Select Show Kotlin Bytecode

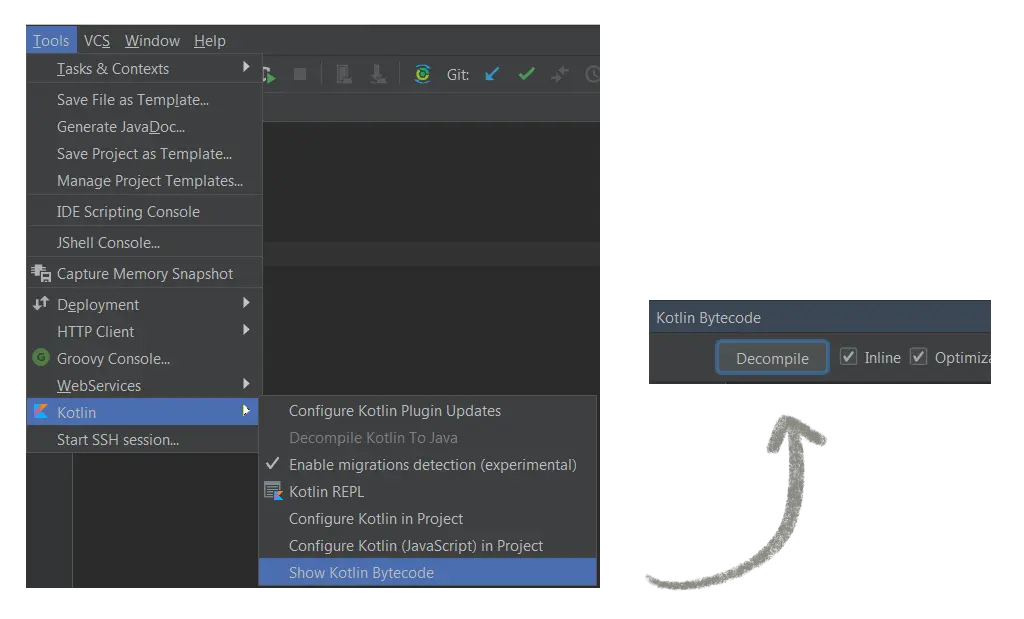(x=427, y=572)
